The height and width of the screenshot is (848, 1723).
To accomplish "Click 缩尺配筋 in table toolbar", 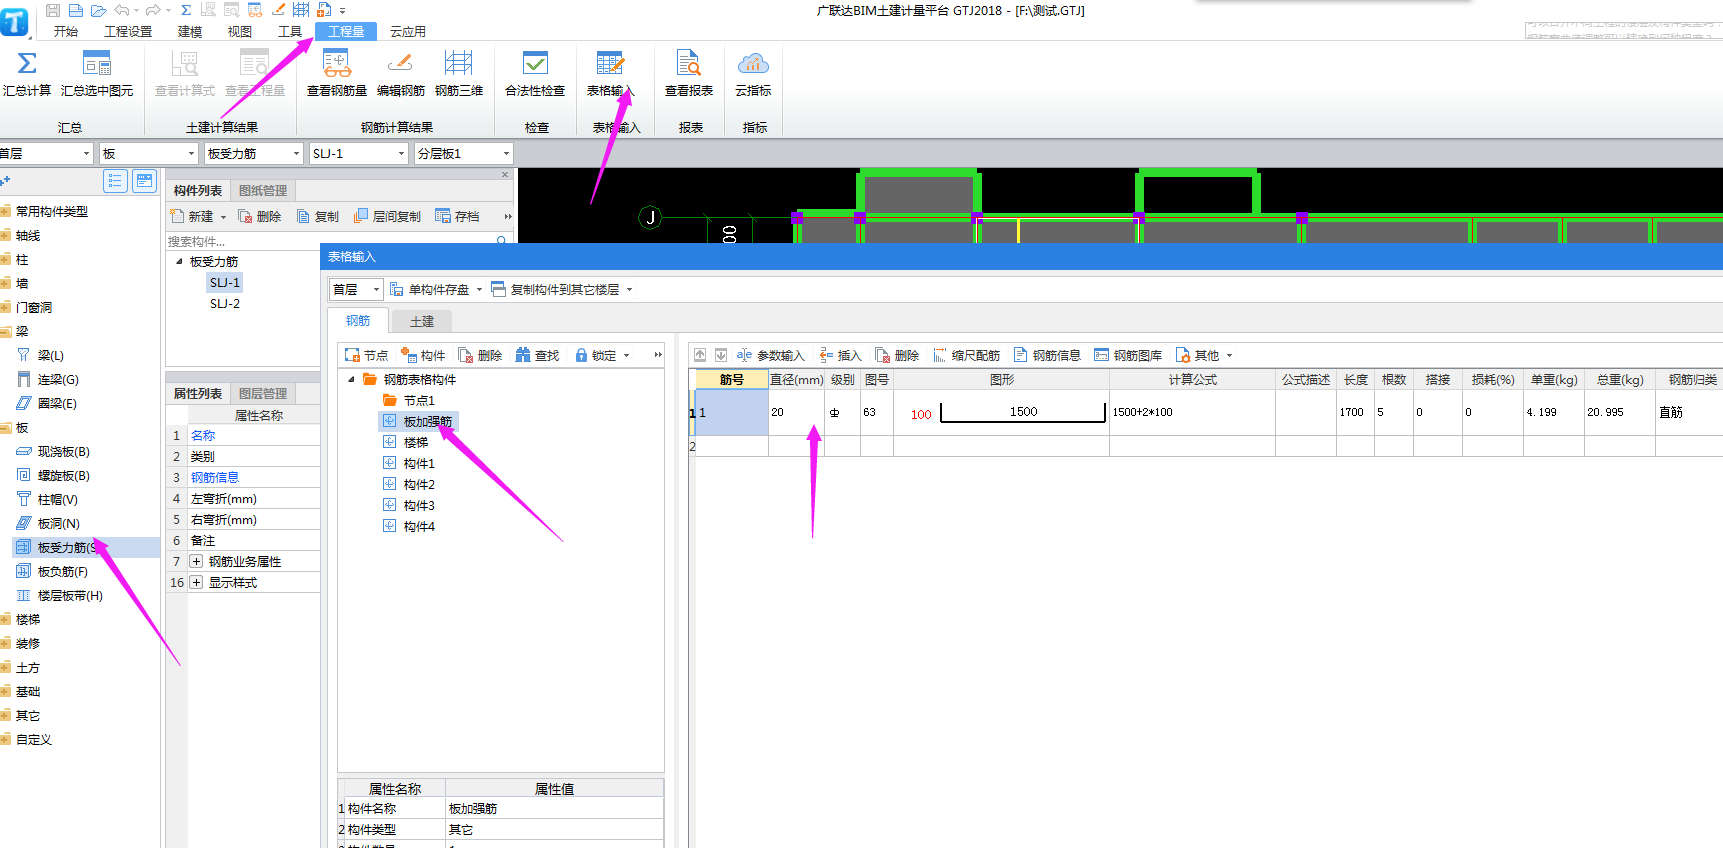I will pos(966,355).
